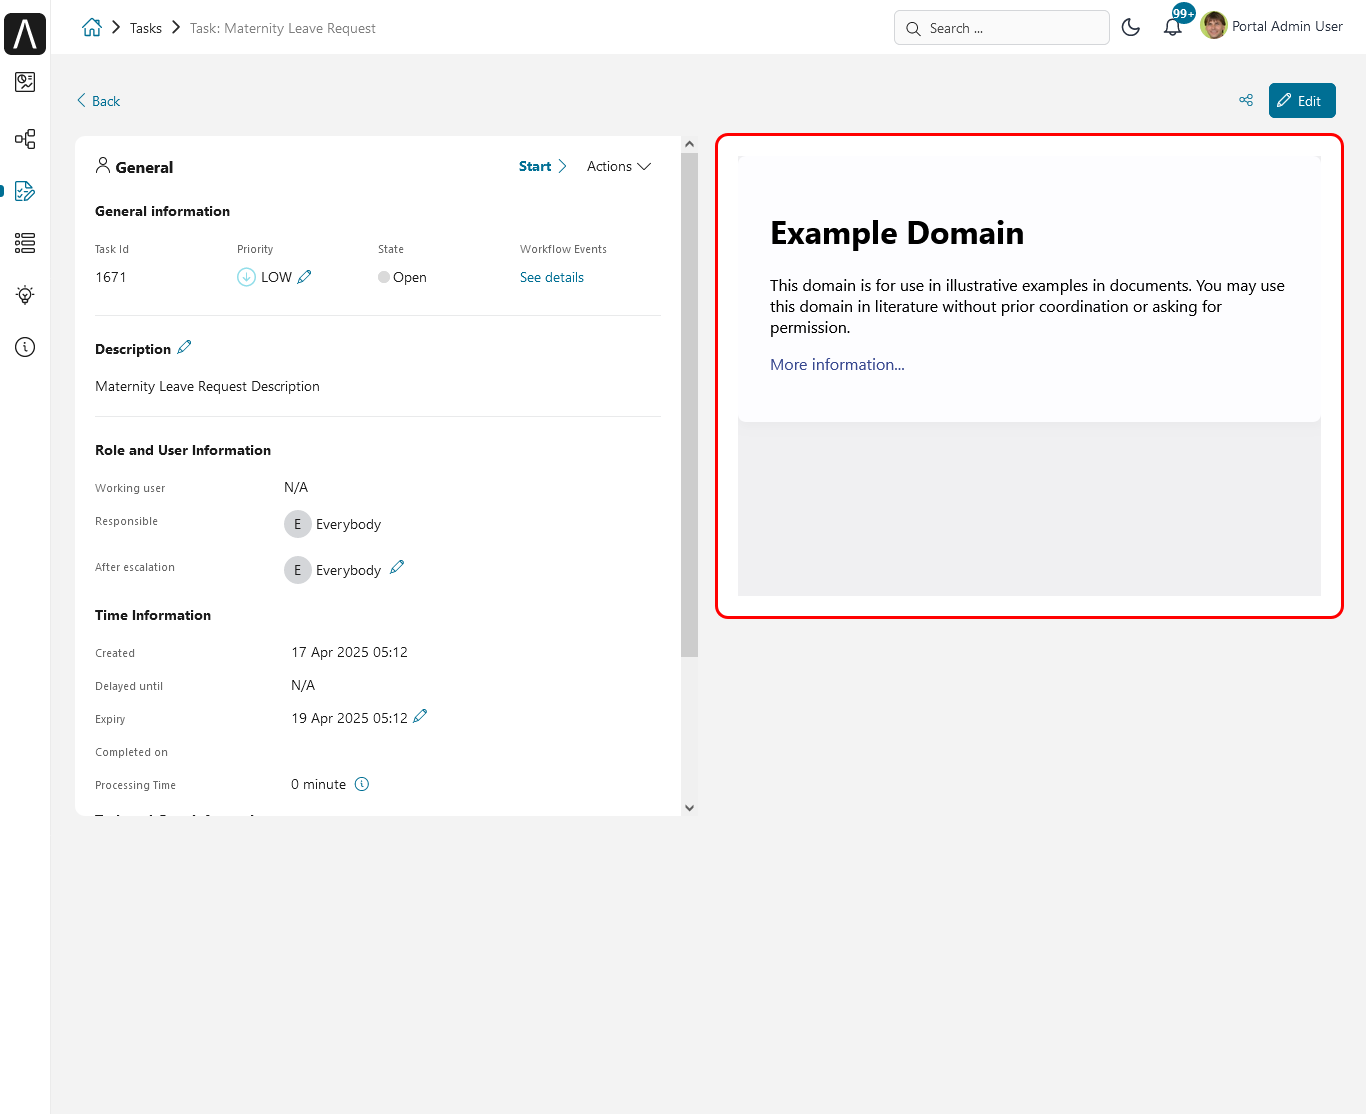Click the Task Id value 1671
The image size is (1366, 1114).
coord(111,277)
